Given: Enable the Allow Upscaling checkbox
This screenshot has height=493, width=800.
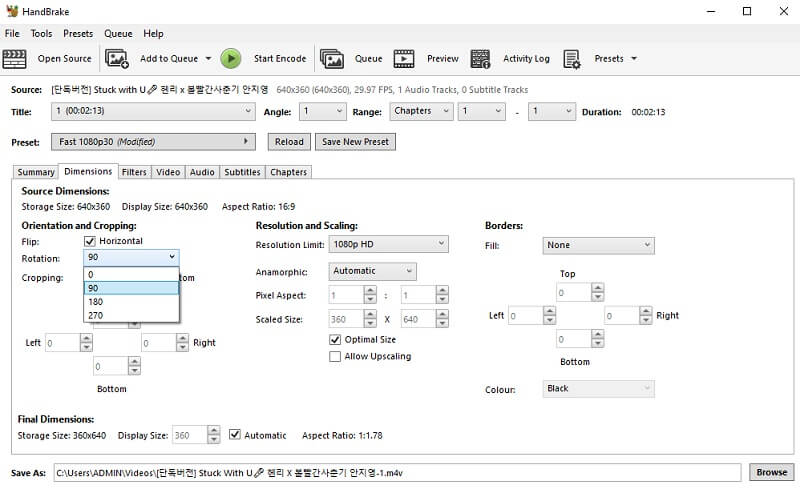Looking at the screenshot, I should [335, 357].
